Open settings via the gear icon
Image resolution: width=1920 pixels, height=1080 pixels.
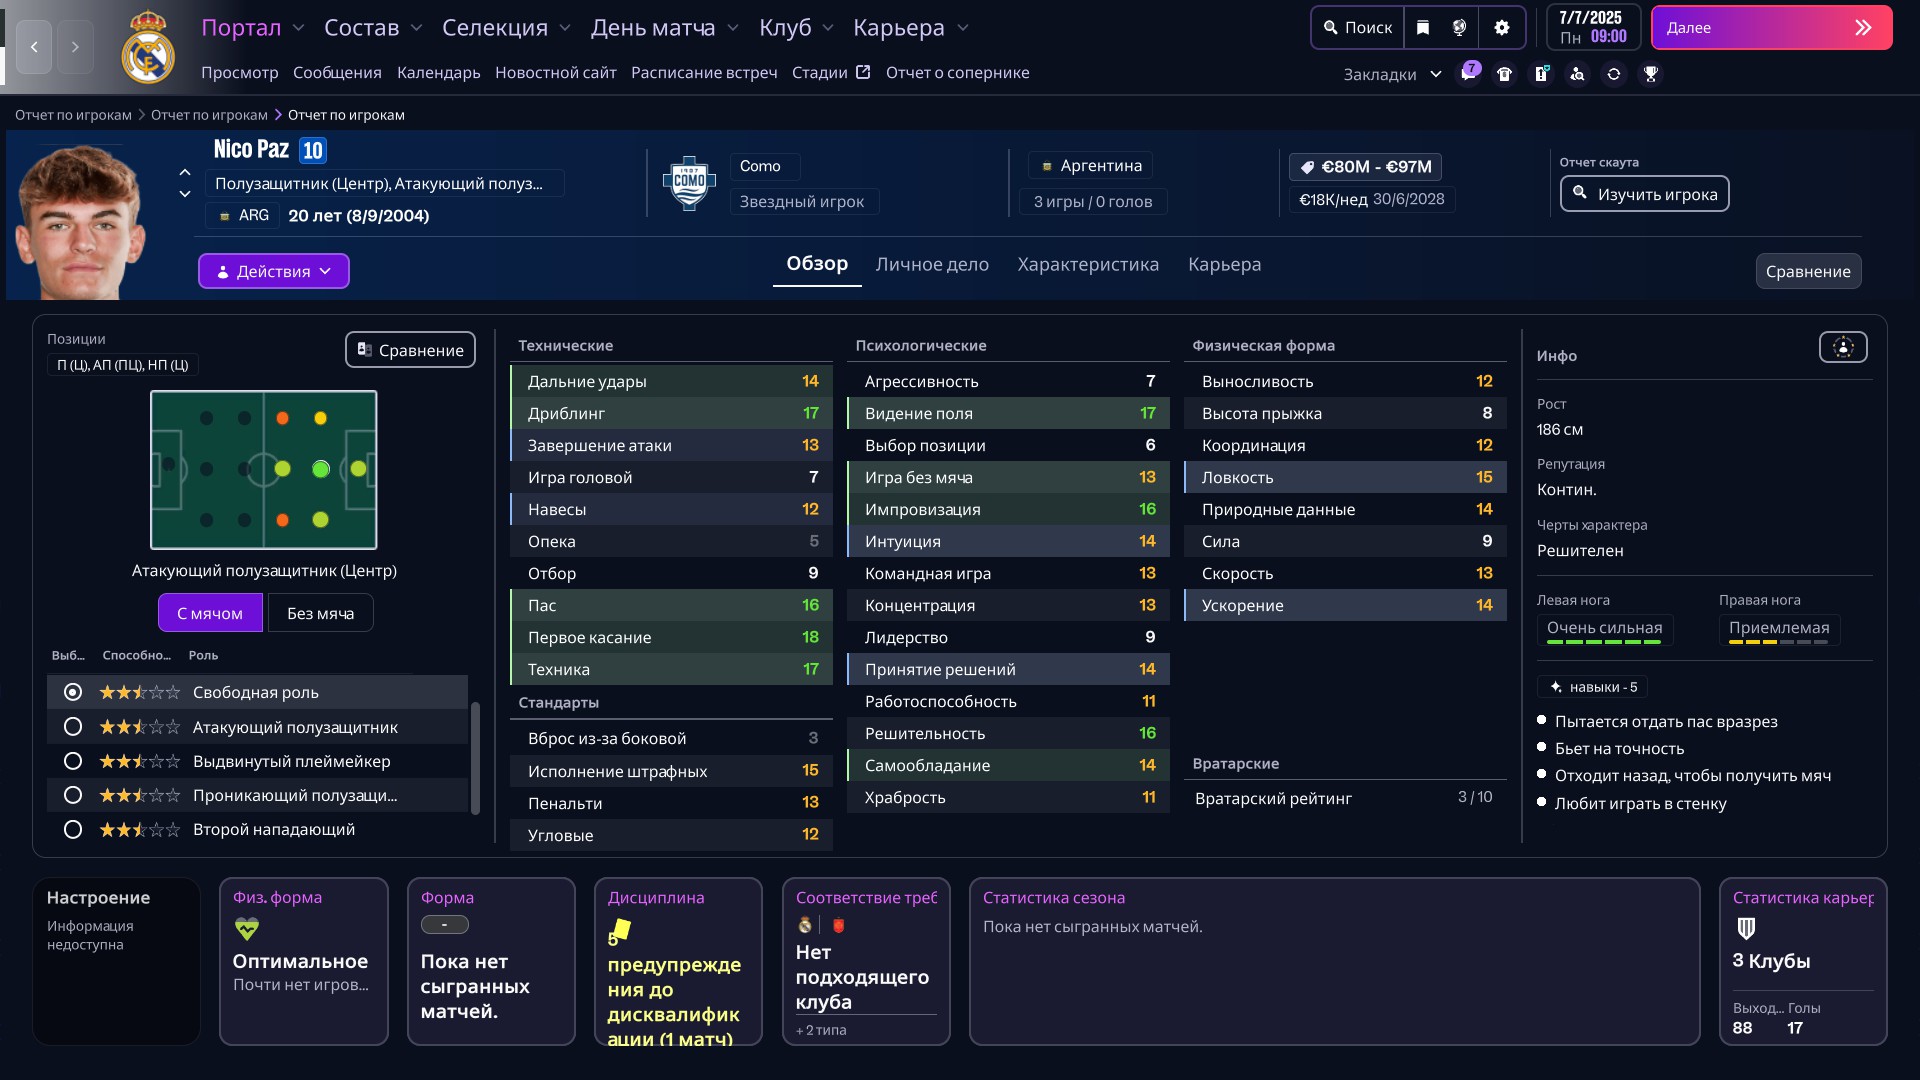tap(1502, 28)
